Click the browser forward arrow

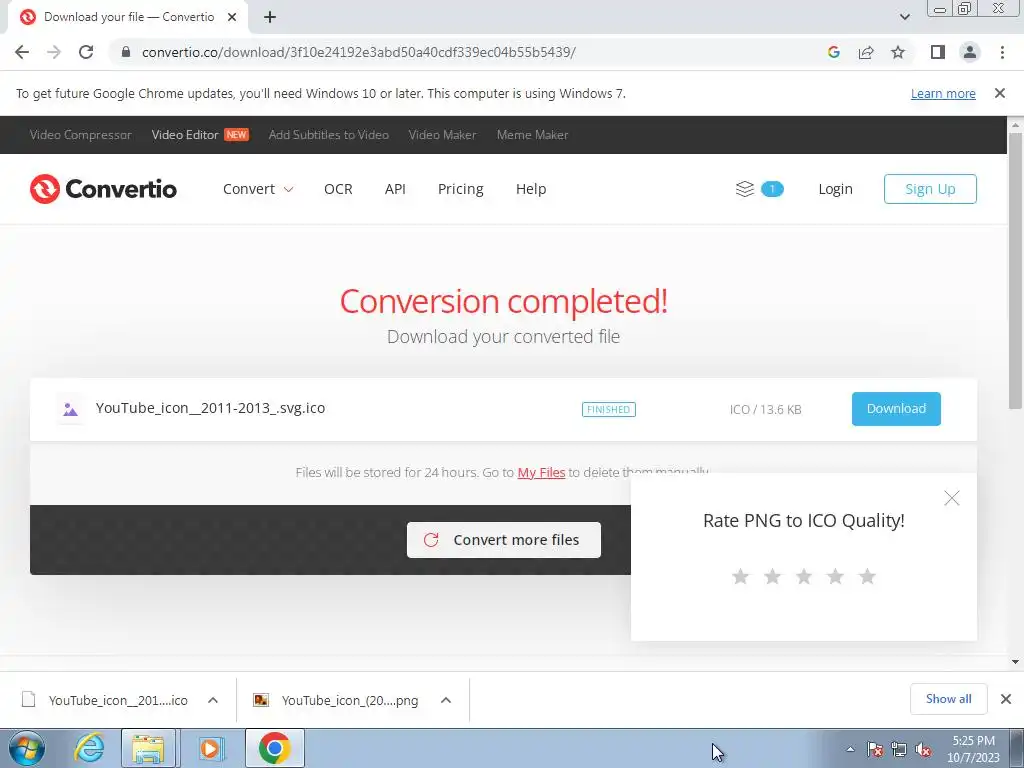[54, 52]
